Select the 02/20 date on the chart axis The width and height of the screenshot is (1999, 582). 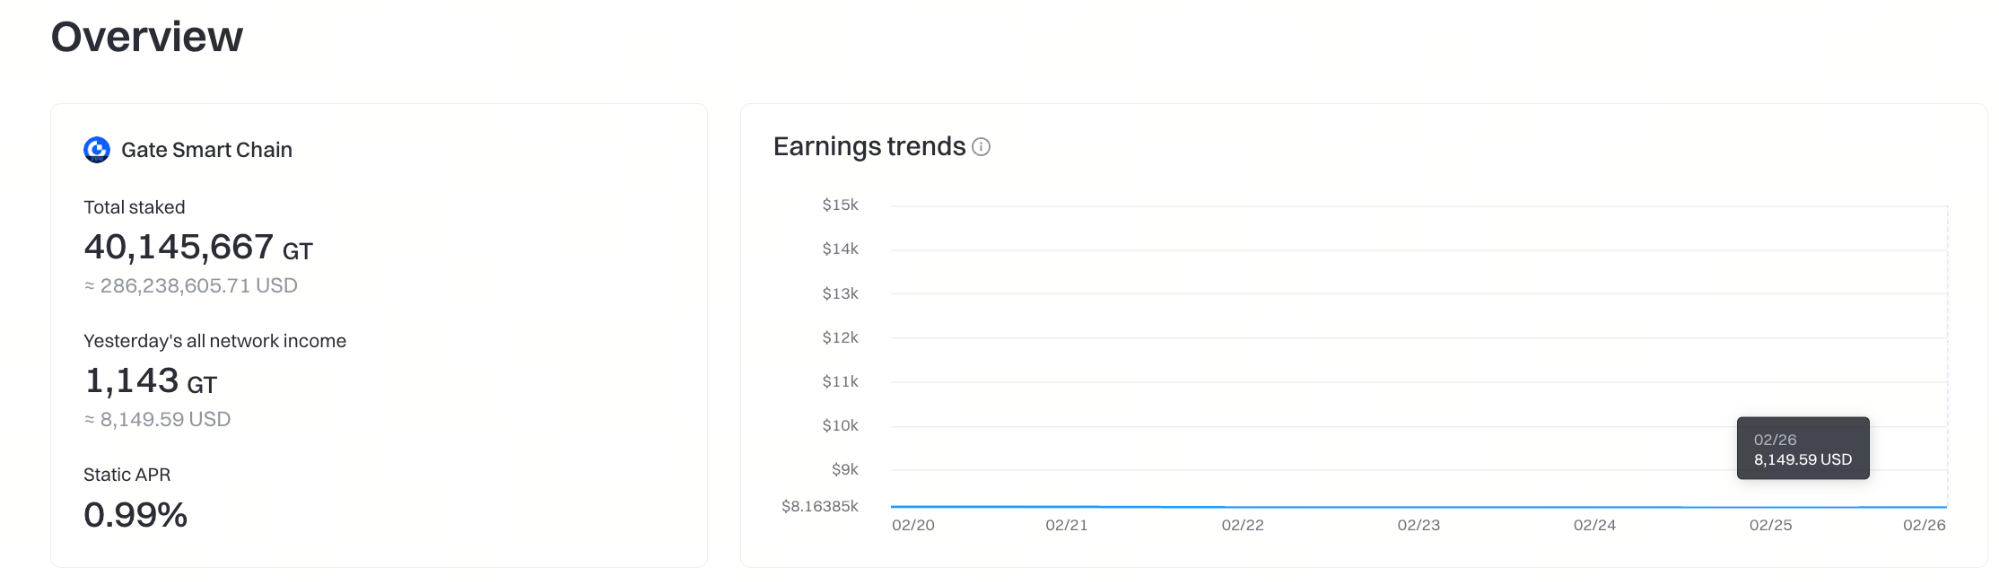click(913, 525)
